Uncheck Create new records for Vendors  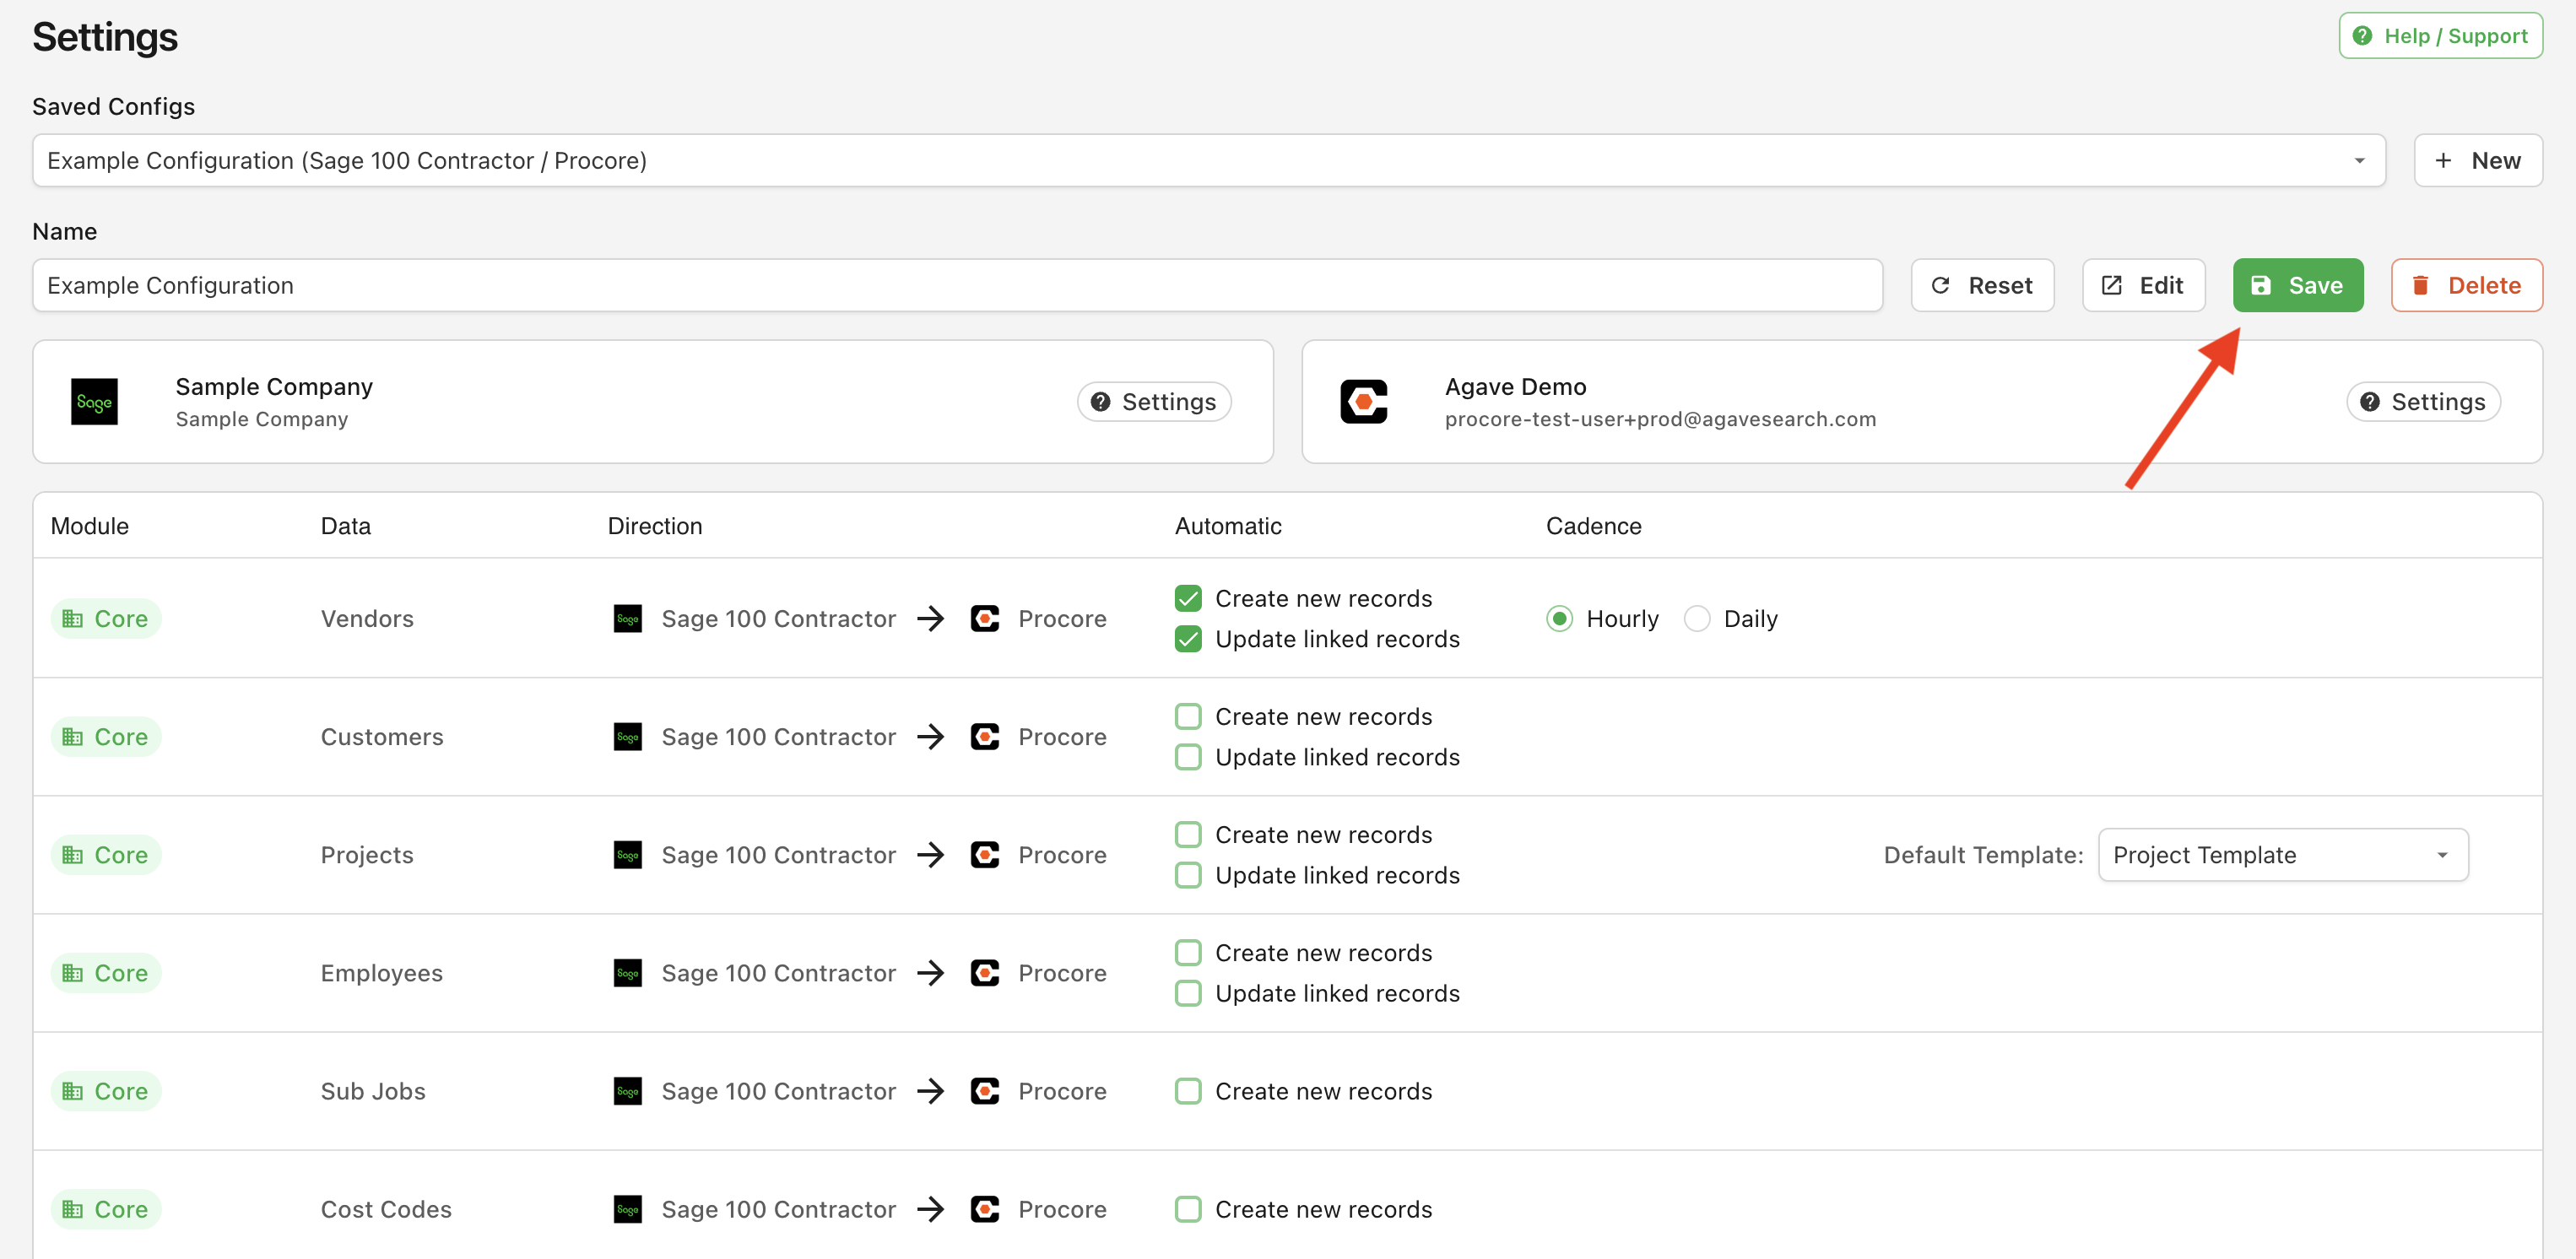pos(1188,598)
